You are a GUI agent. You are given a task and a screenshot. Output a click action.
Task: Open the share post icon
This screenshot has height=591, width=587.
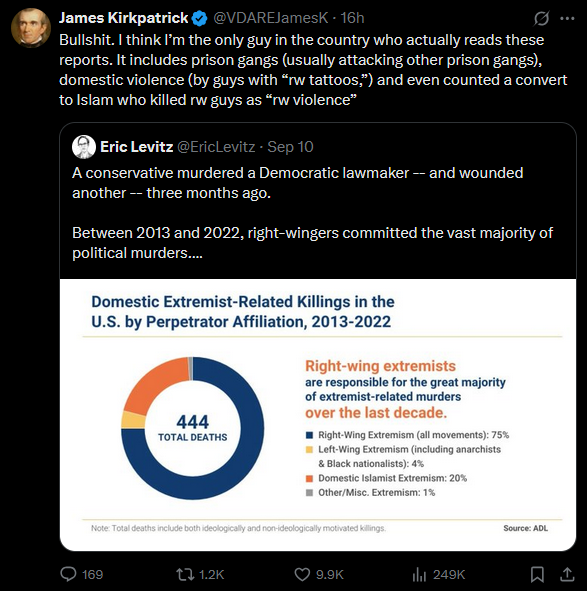click(567, 574)
